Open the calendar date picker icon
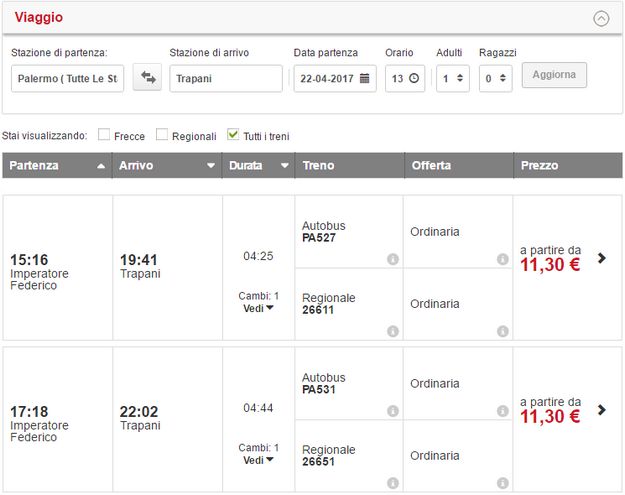The width and height of the screenshot is (625, 495). pyautogui.click(x=365, y=78)
